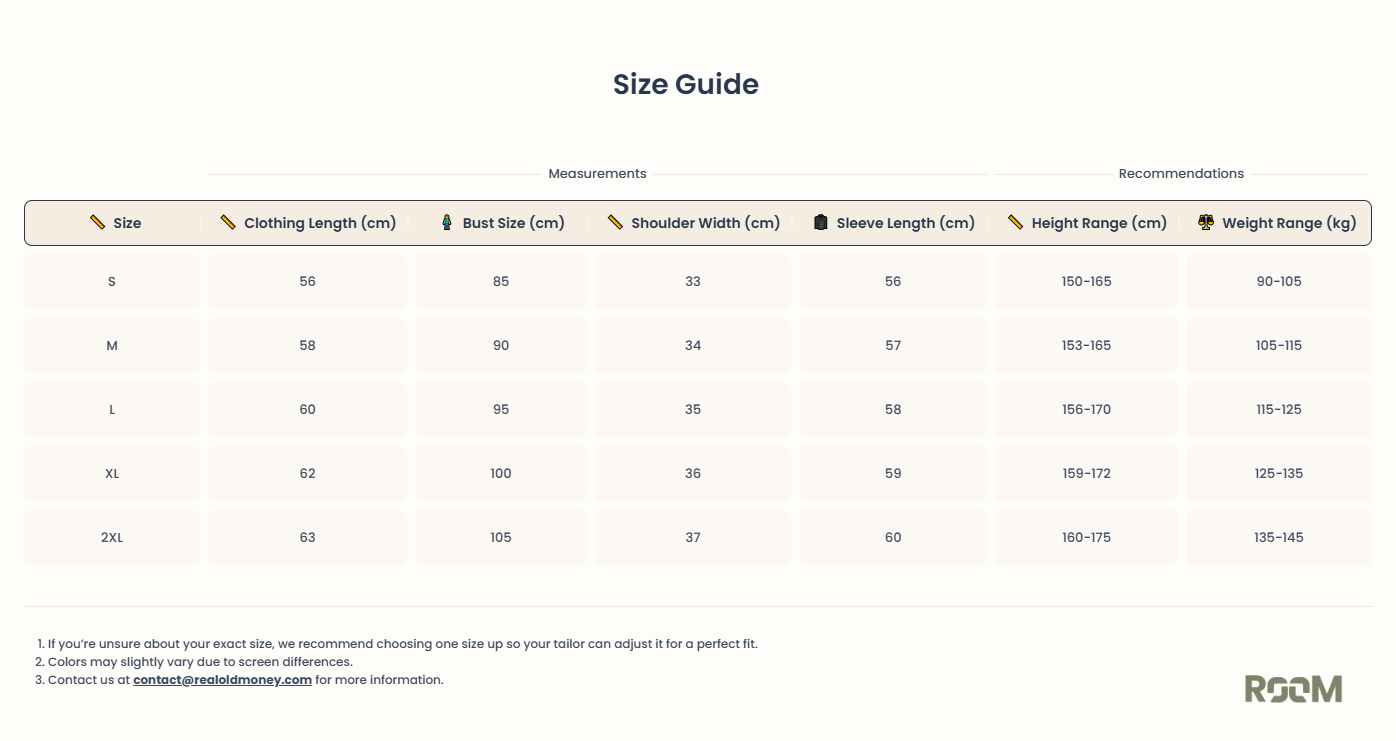Click weight range 115-125
1396x741 pixels.
click(x=1279, y=410)
